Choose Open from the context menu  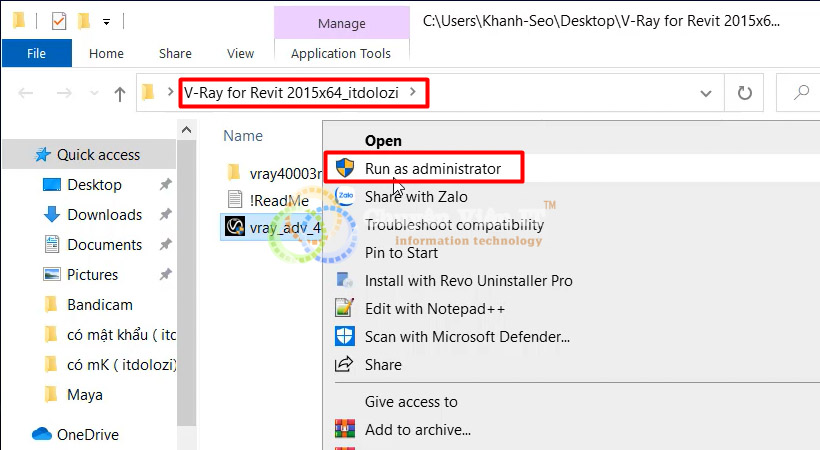point(383,141)
